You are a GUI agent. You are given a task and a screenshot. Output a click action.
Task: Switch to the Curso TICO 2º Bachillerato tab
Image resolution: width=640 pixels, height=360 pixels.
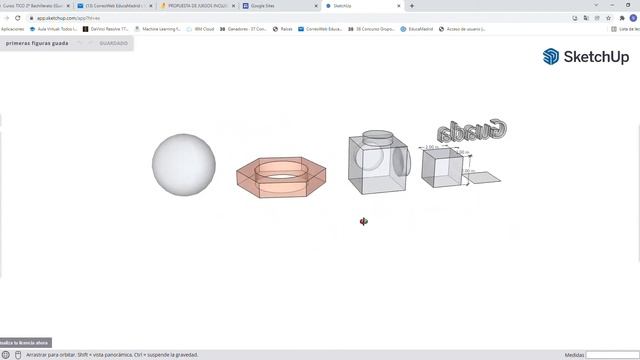tap(36, 6)
